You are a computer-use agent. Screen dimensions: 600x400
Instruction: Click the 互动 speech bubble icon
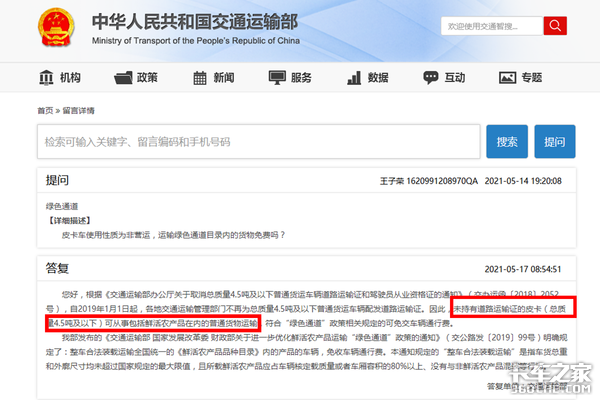[431, 78]
